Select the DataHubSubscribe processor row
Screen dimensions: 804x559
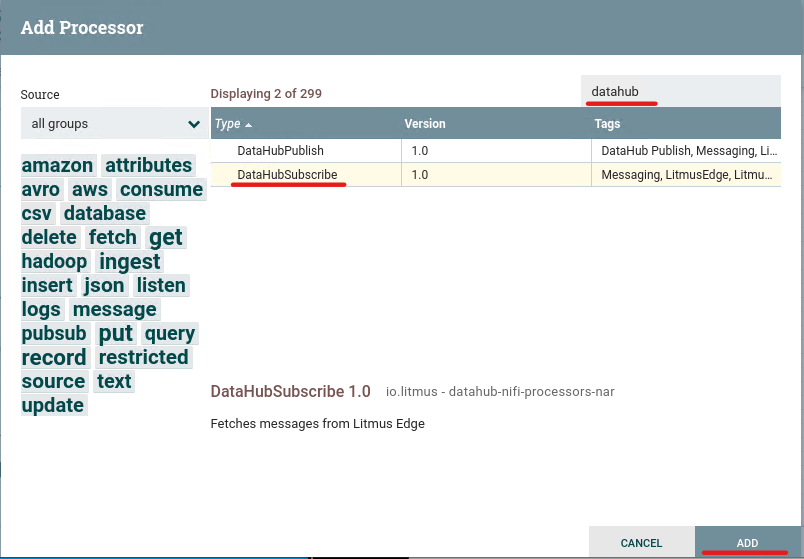(496, 175)
